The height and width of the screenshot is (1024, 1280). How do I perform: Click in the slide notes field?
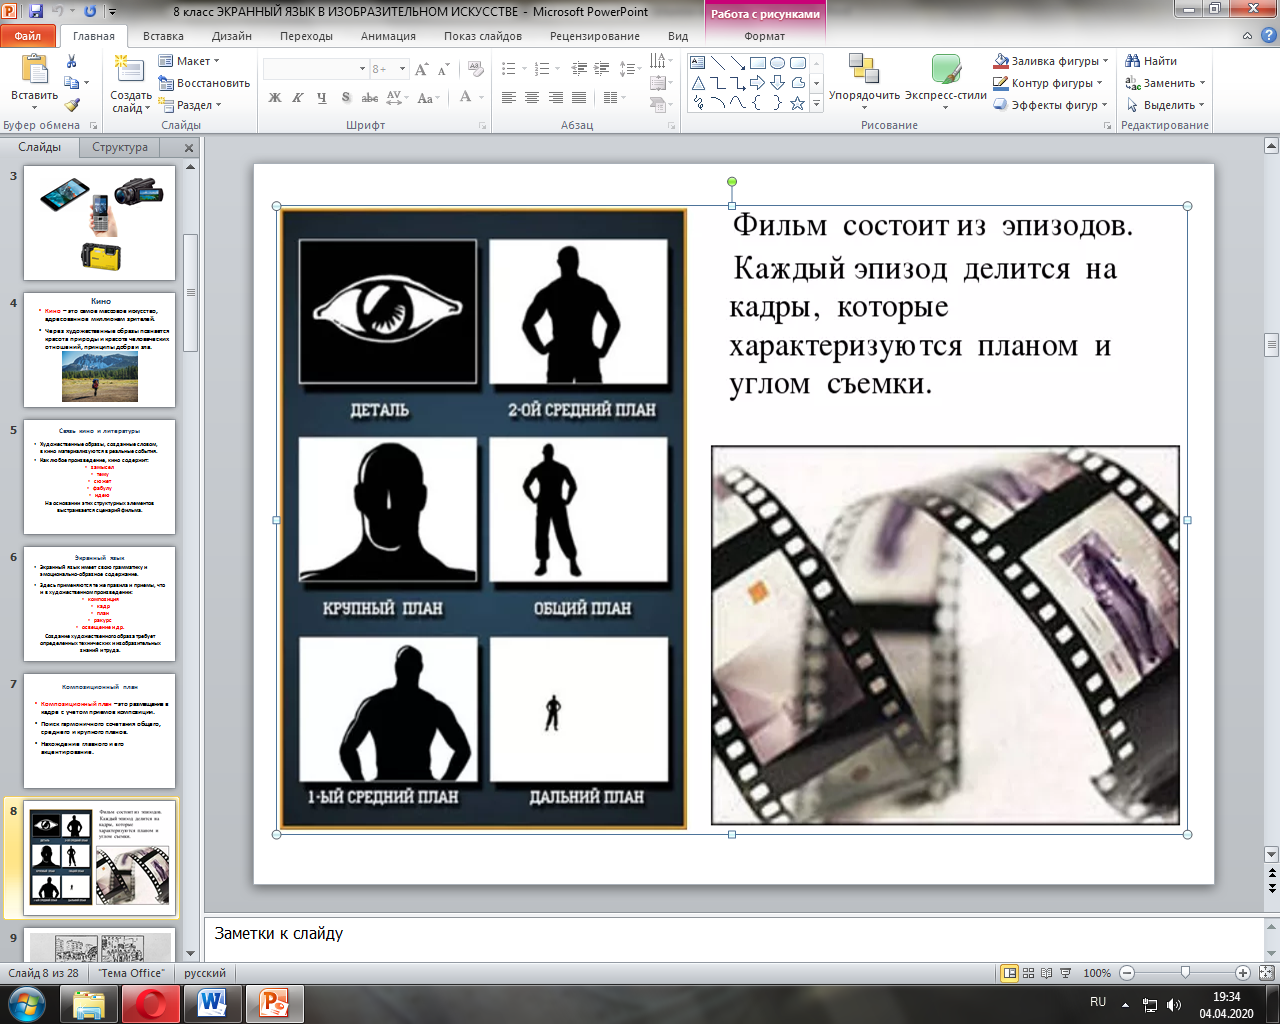pos(734,939)
